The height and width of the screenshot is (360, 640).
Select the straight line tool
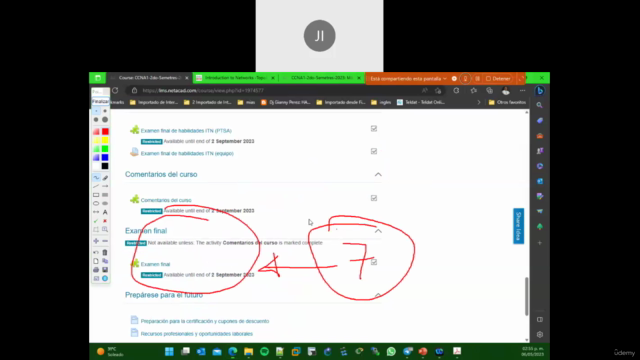[x=96, y=186]
